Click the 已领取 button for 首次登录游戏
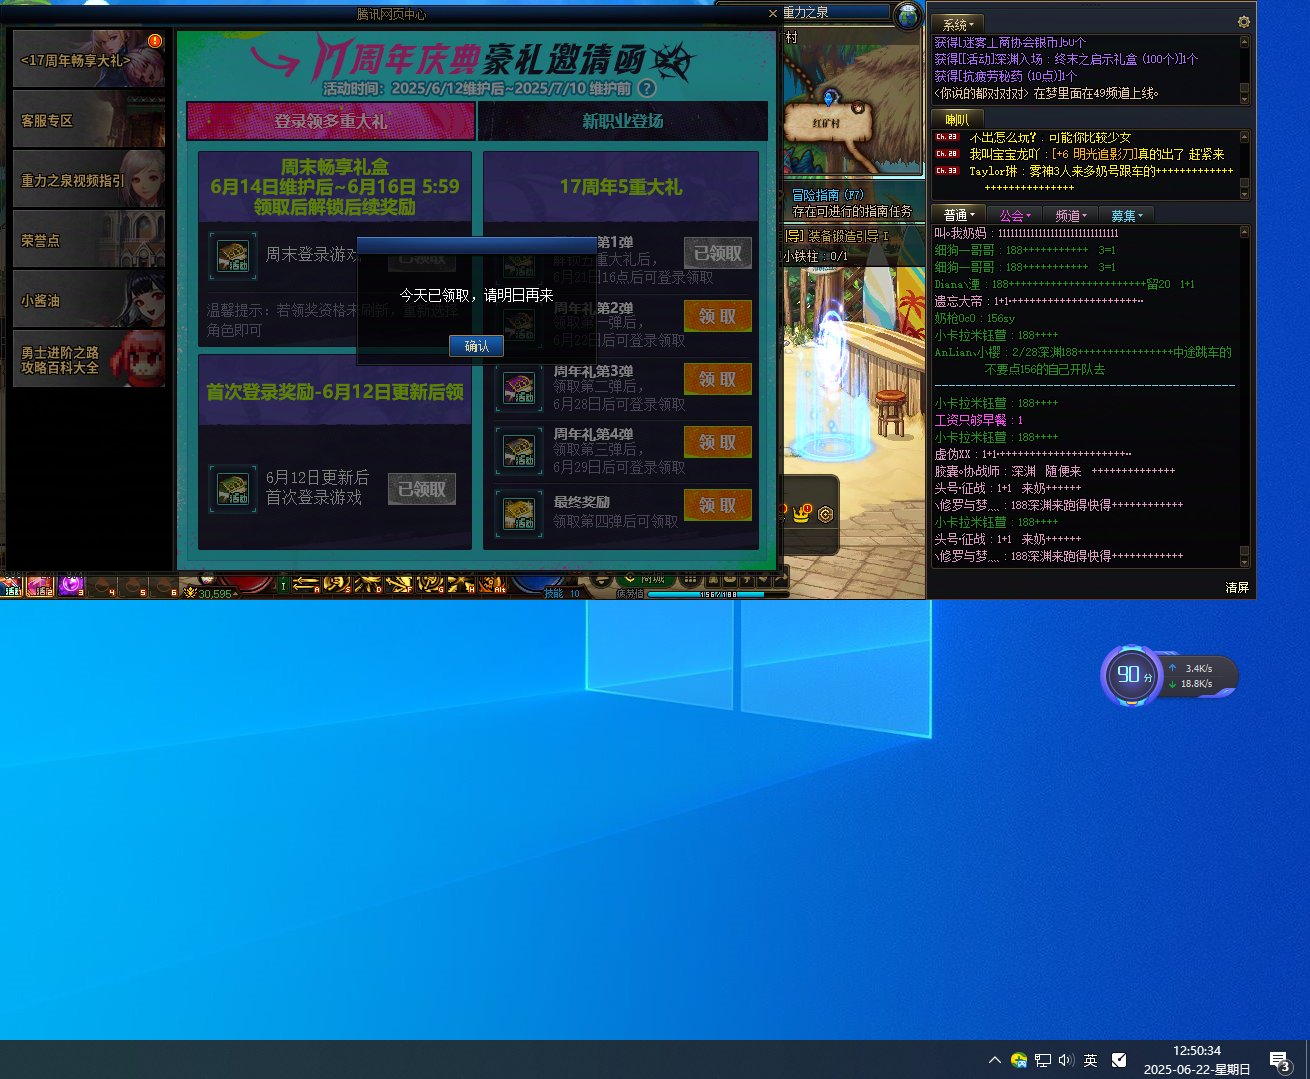The image size is (1310, 1079). [422, 489]
